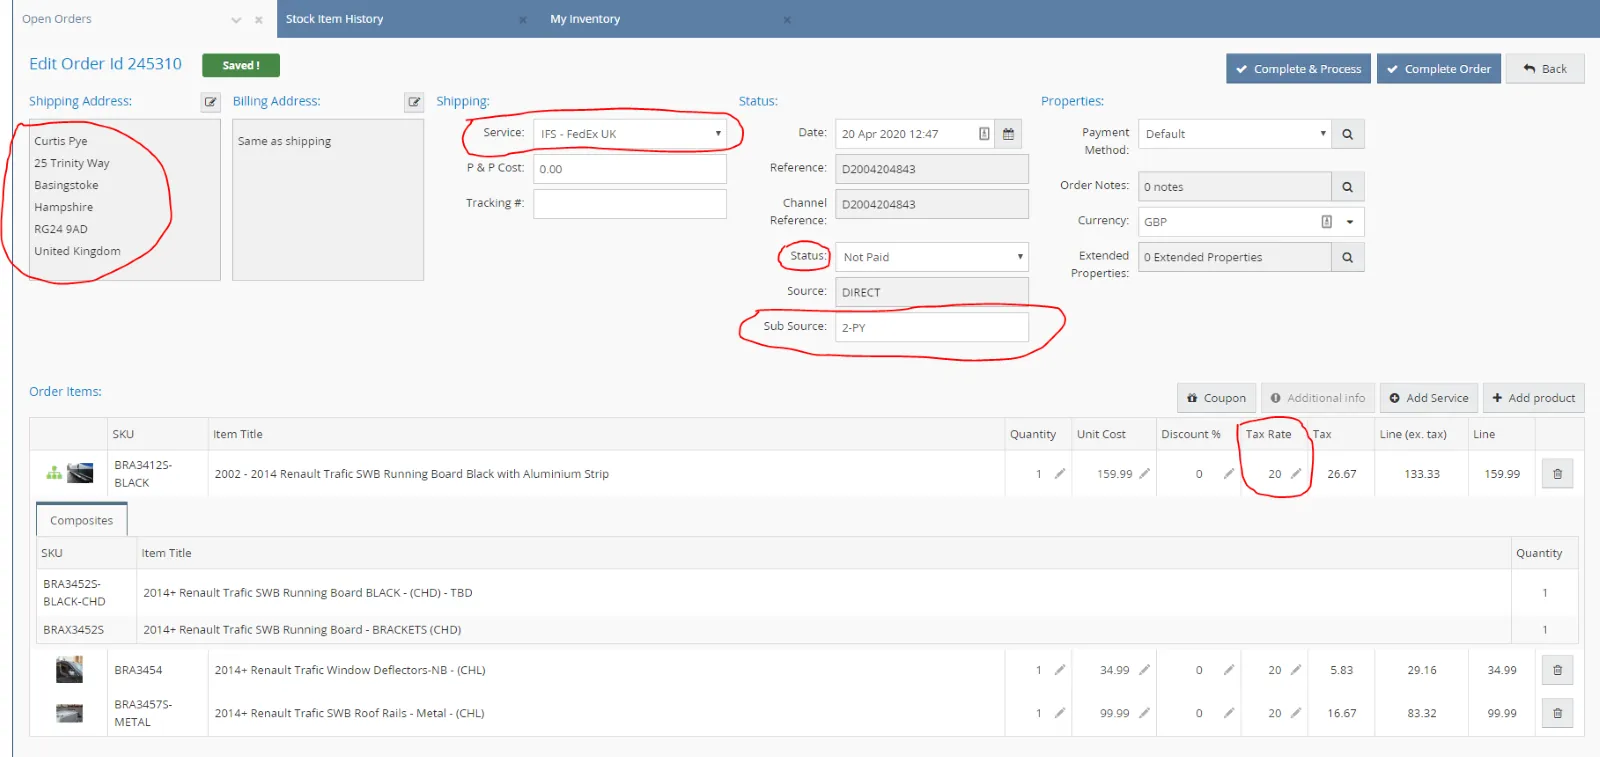Click the Coupon button
This screenshot has height=757, width=1600.
1216,398
